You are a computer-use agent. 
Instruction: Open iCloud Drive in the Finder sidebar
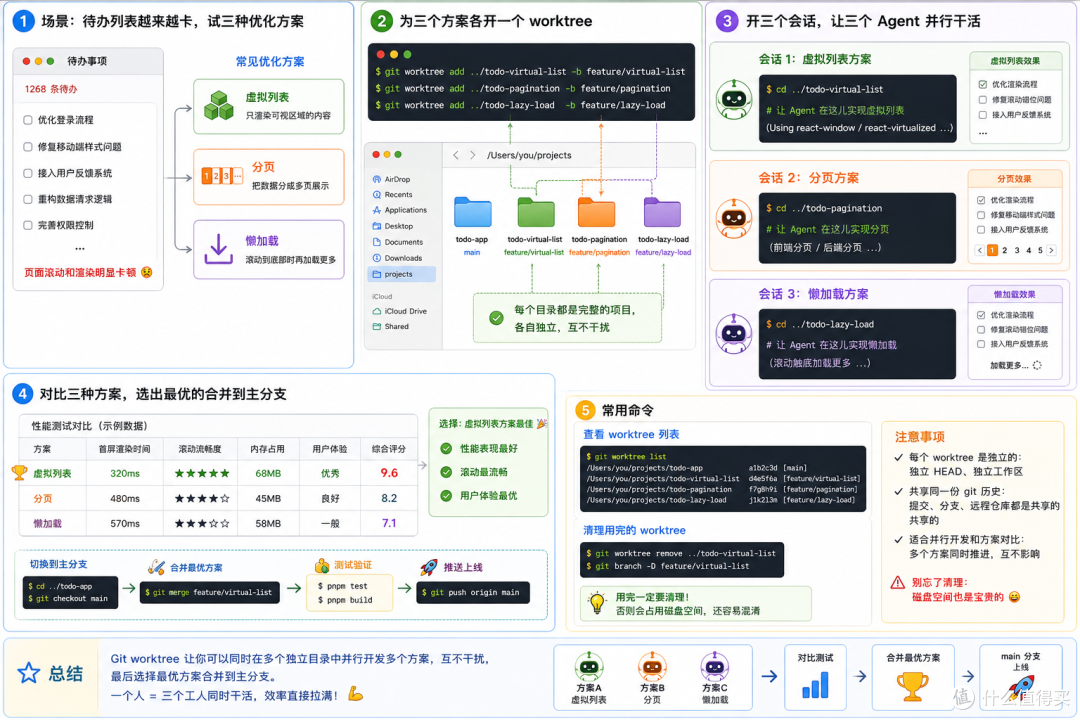[x=399, y=311]
